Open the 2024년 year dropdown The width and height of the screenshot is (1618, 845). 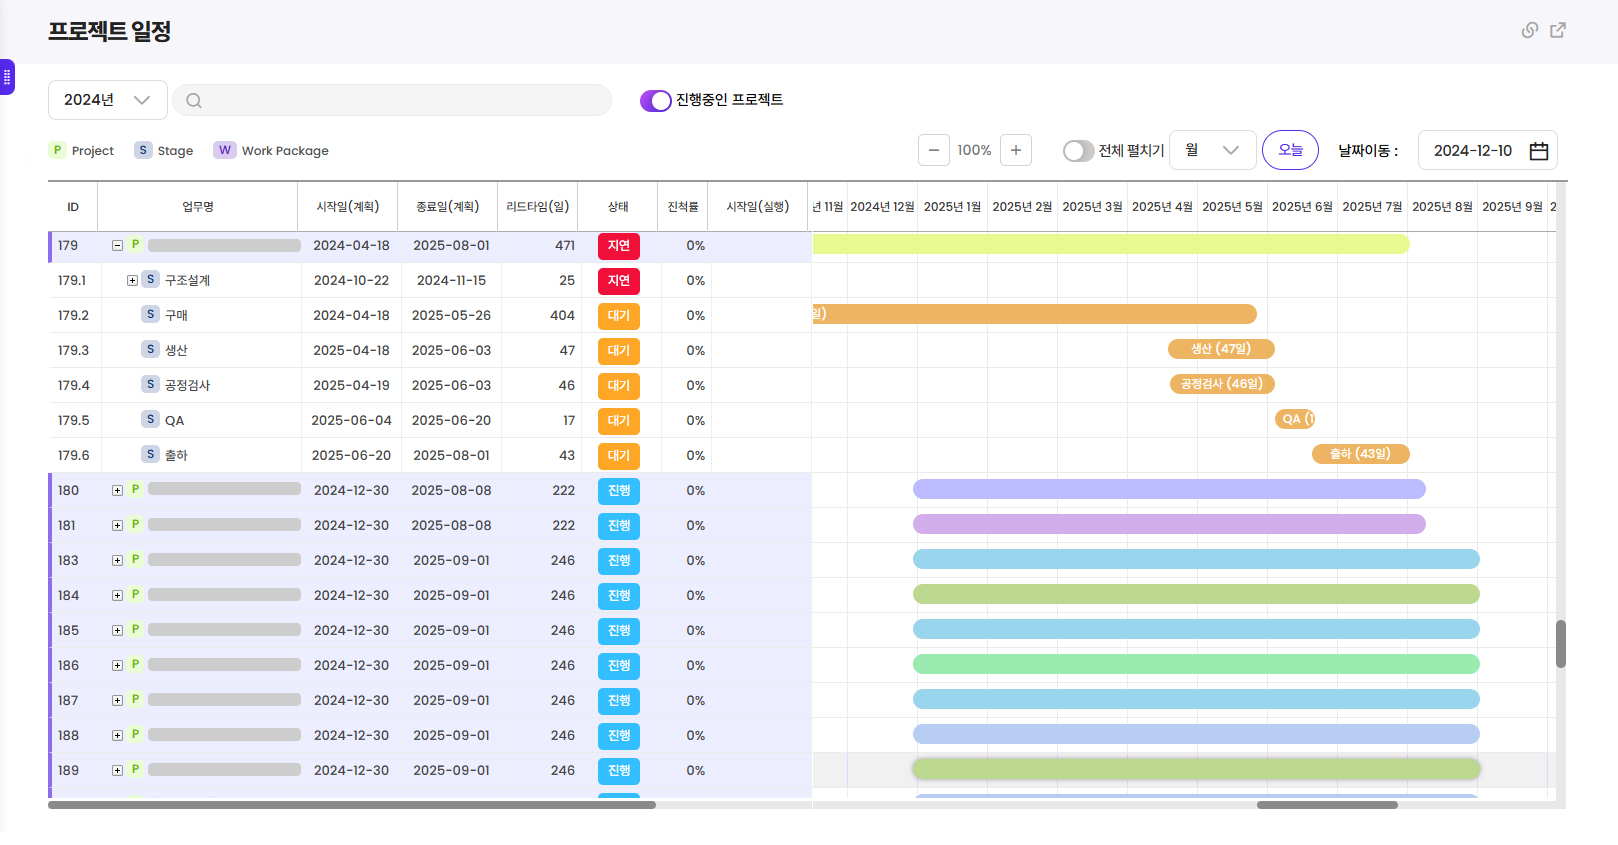pos(107,100)
